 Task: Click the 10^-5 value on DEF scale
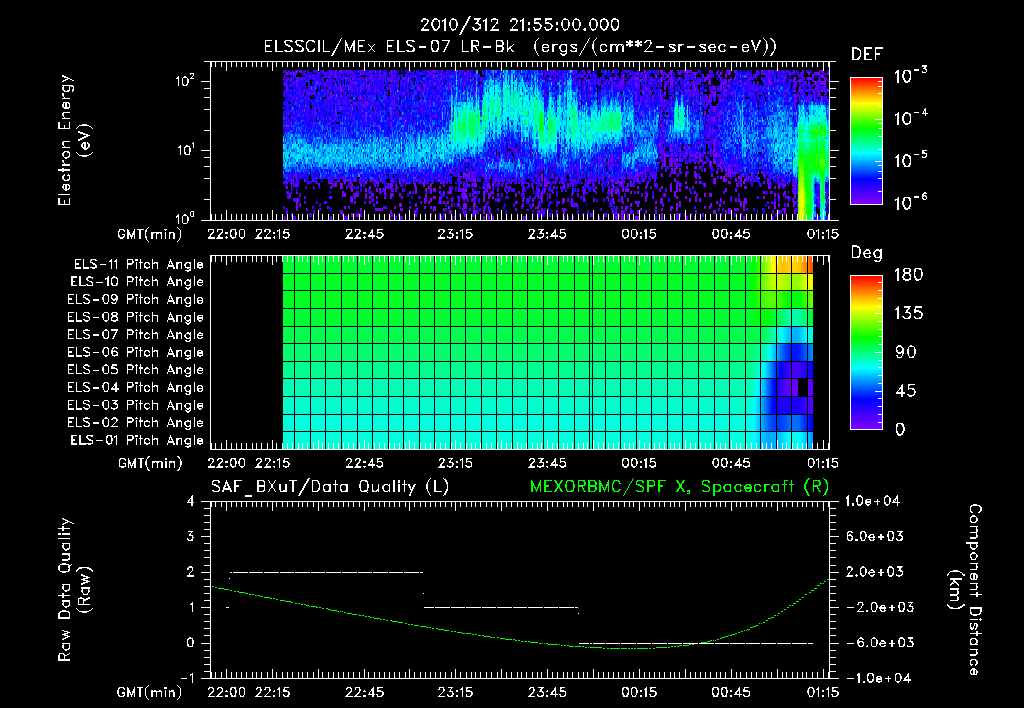coord(910,160)
